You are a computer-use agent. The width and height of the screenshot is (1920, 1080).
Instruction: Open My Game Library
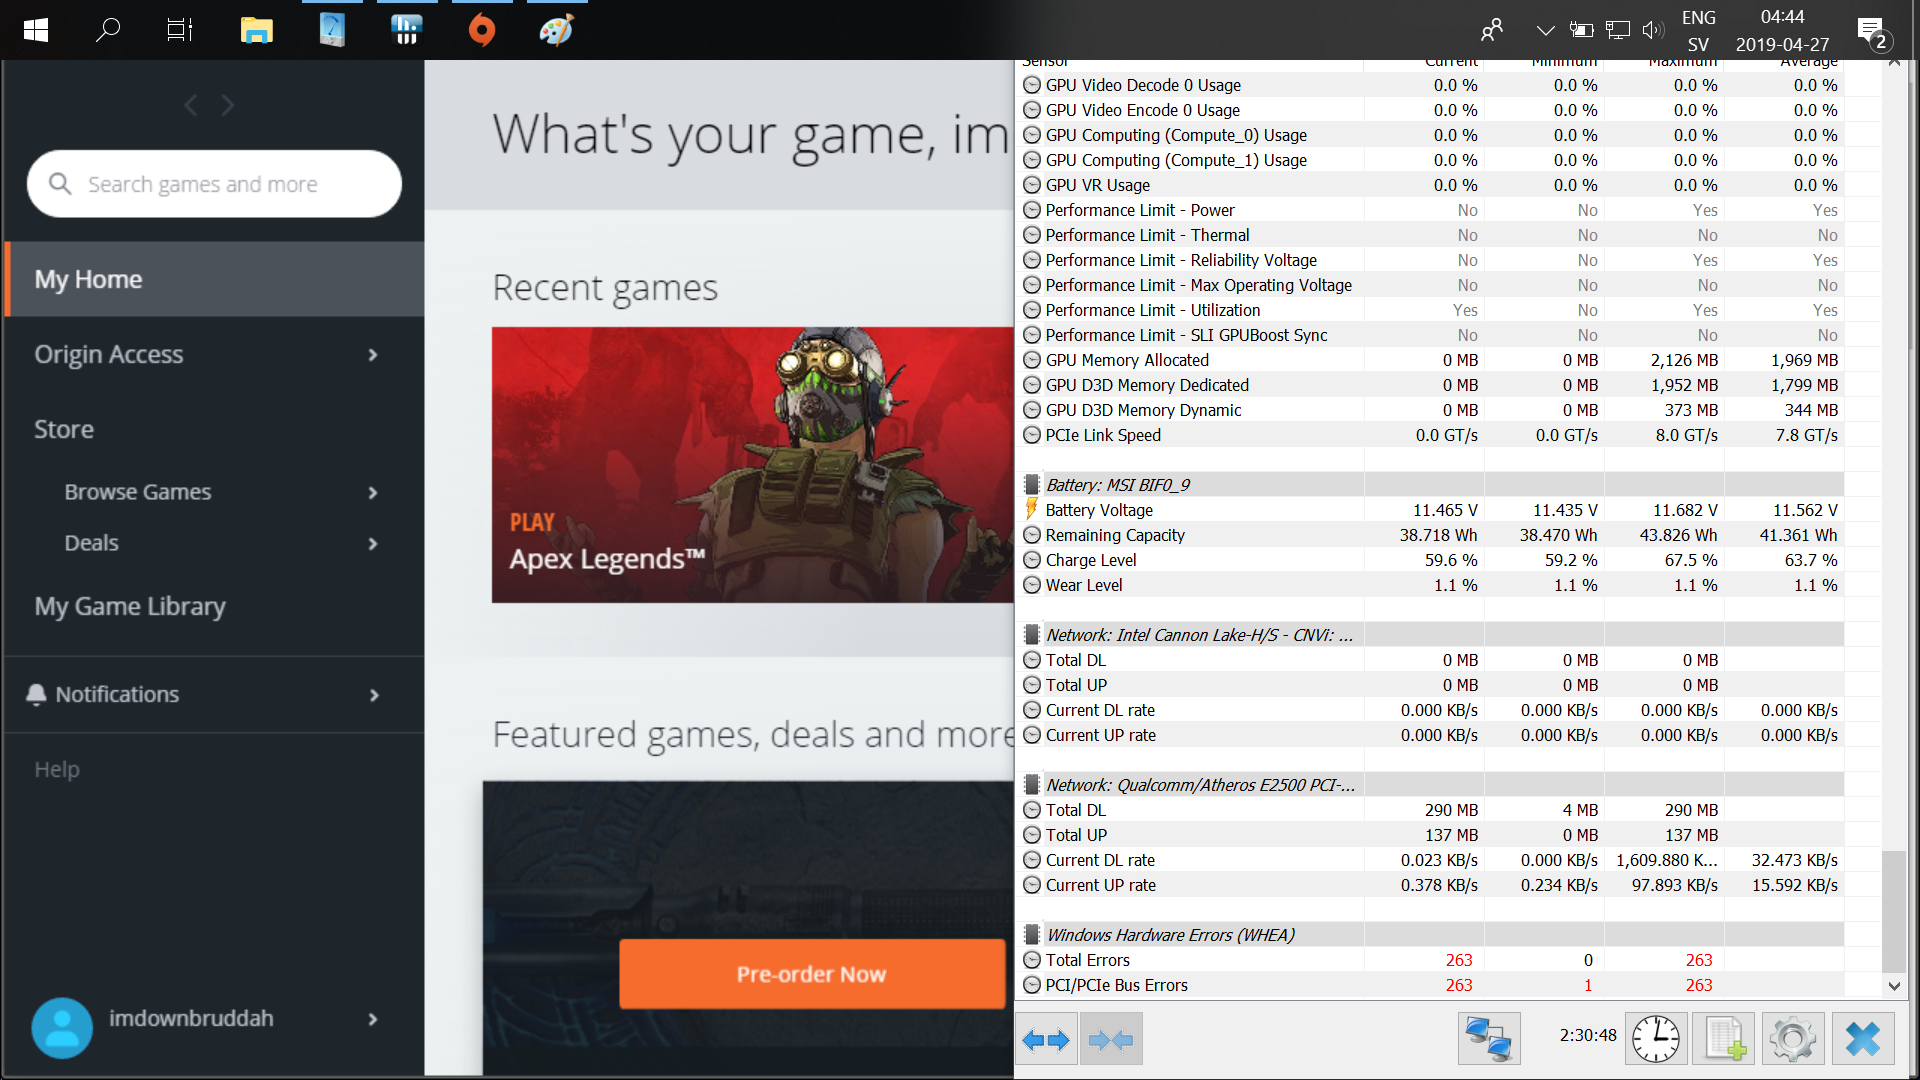(130, 606)
